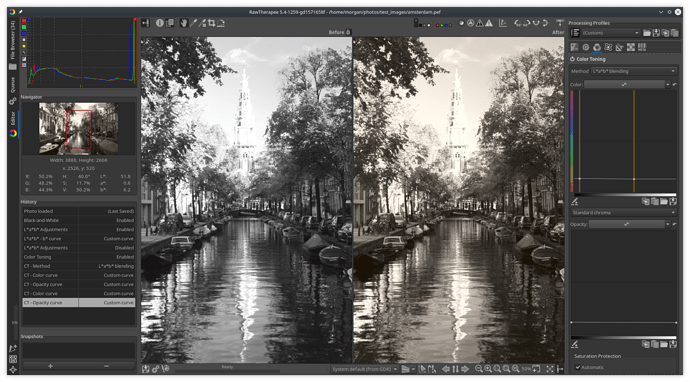Click the Navigator preview thumbnail

78,129
